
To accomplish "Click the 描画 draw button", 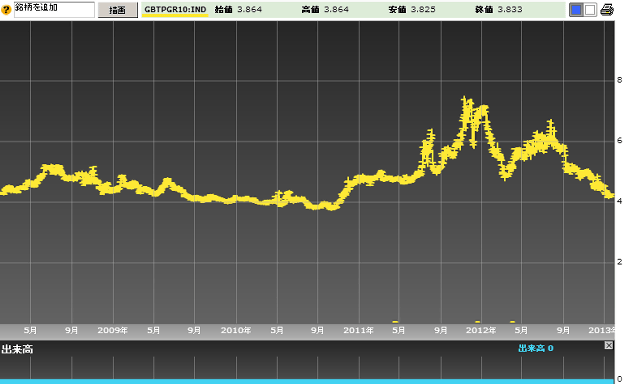I will coord(117,10).
